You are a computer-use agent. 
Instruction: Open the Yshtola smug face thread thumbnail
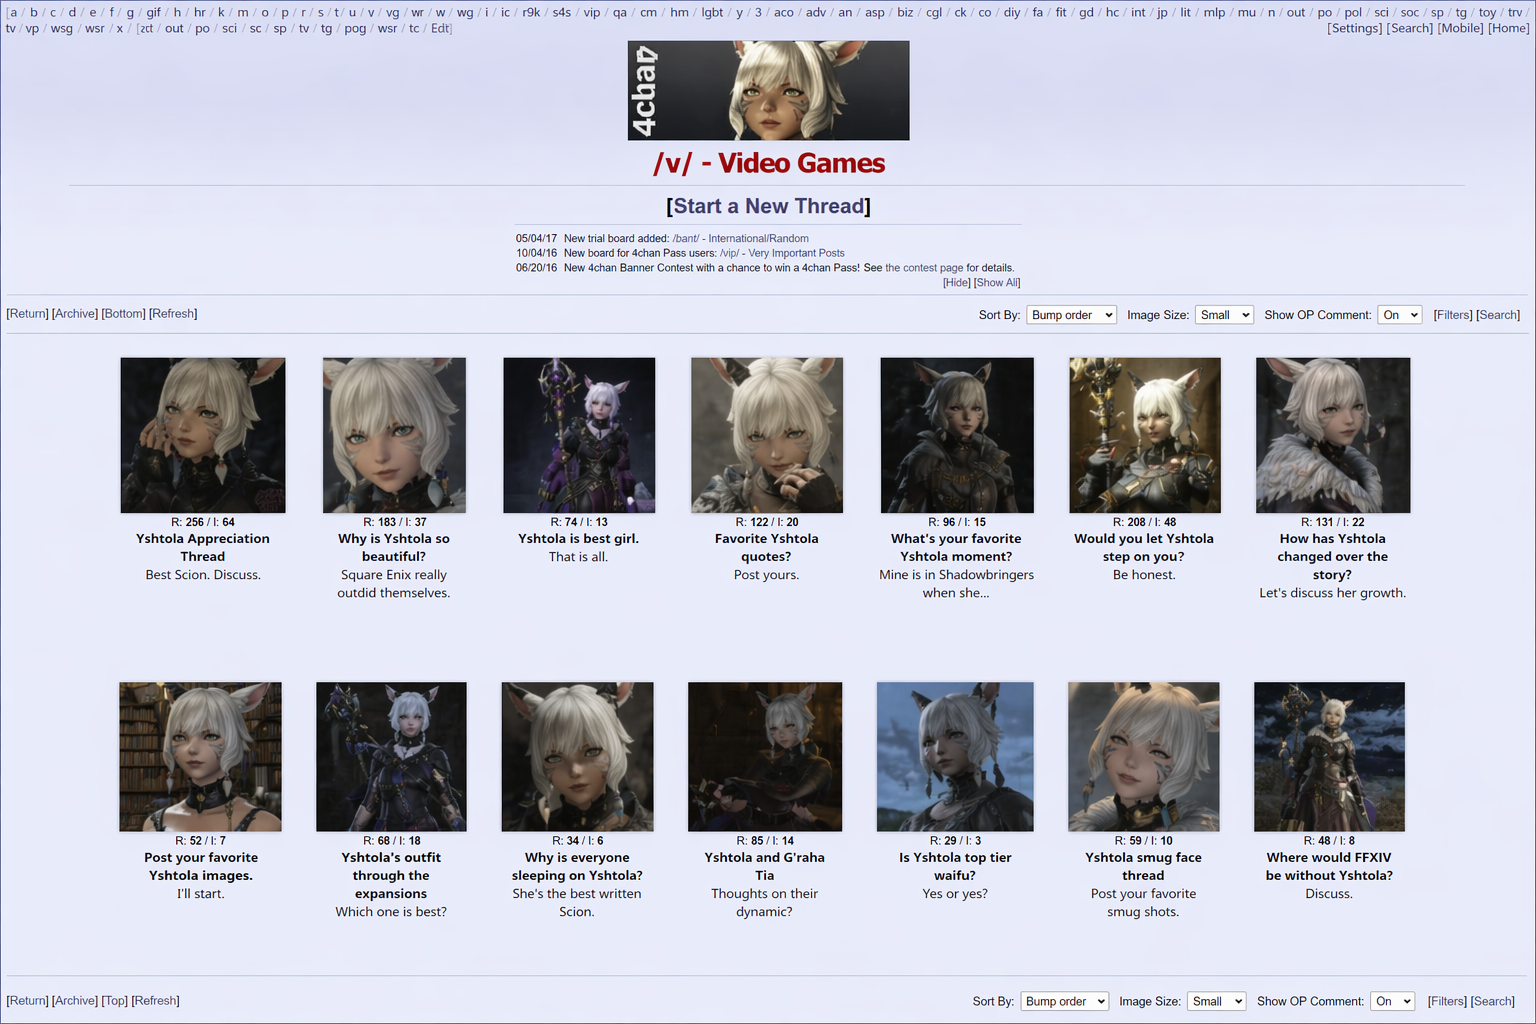click(x=1144, y=757)
